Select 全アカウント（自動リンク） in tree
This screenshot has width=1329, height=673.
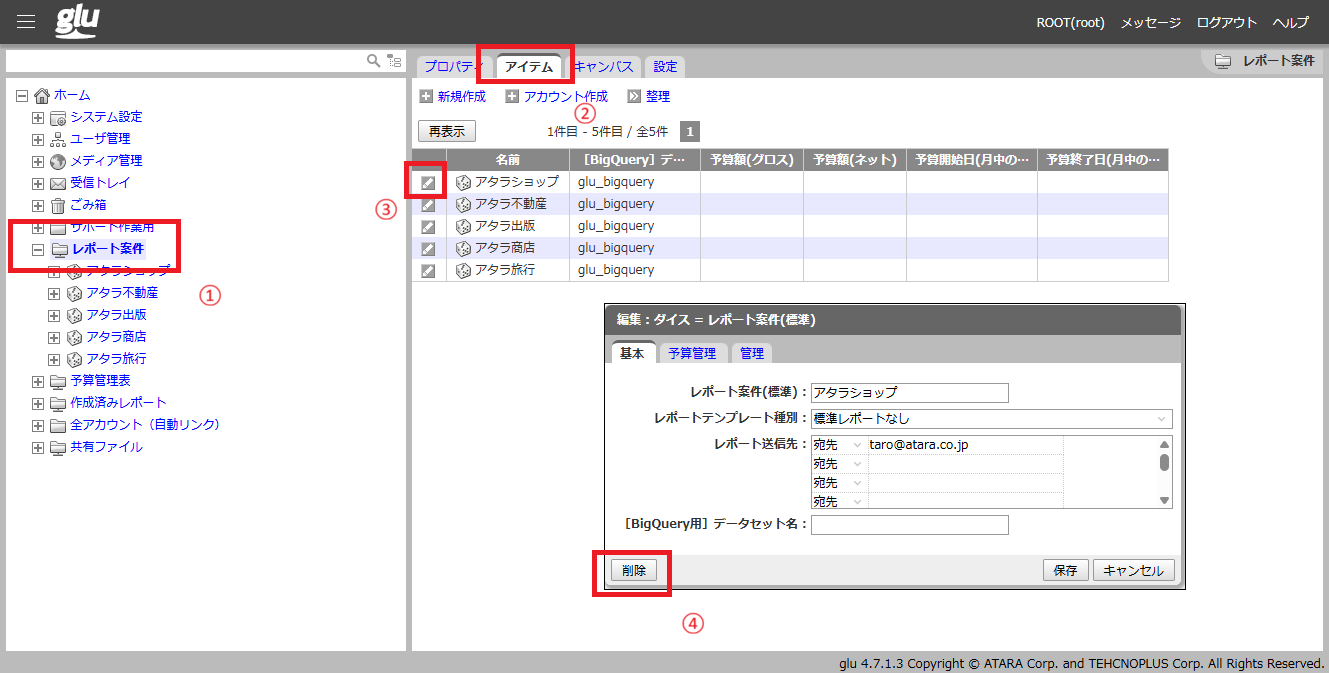[145, 425]
